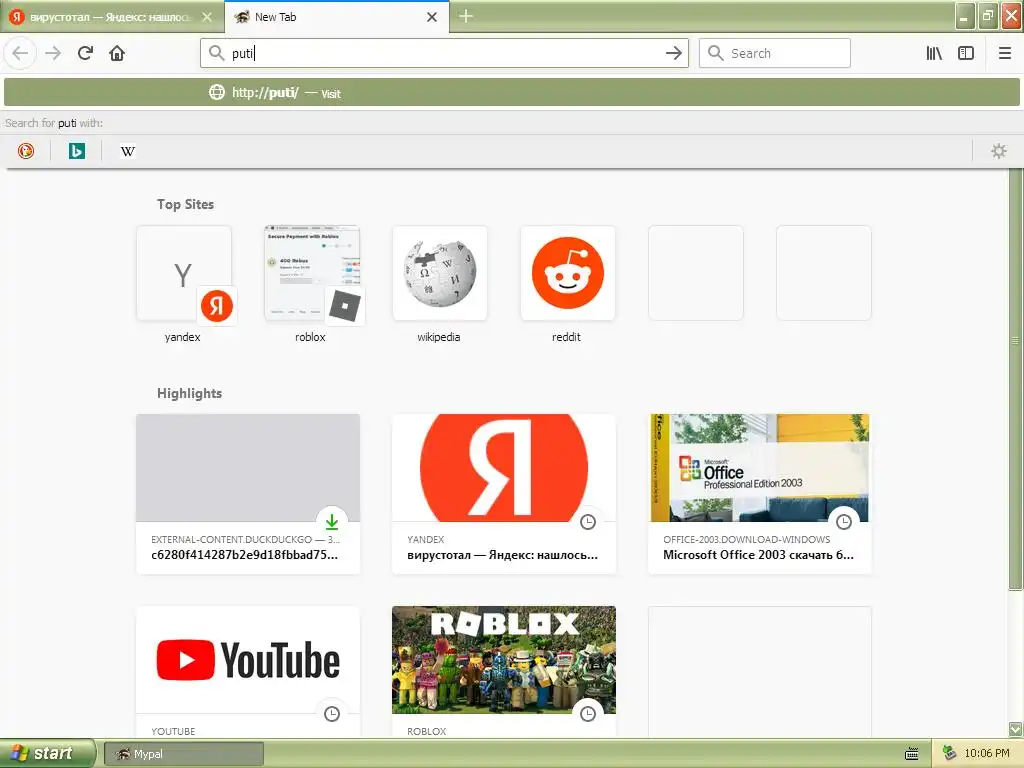Click the address bar containing puti
The height and width of the screenshot is (768, 1024).
click(x=444, y=53)
